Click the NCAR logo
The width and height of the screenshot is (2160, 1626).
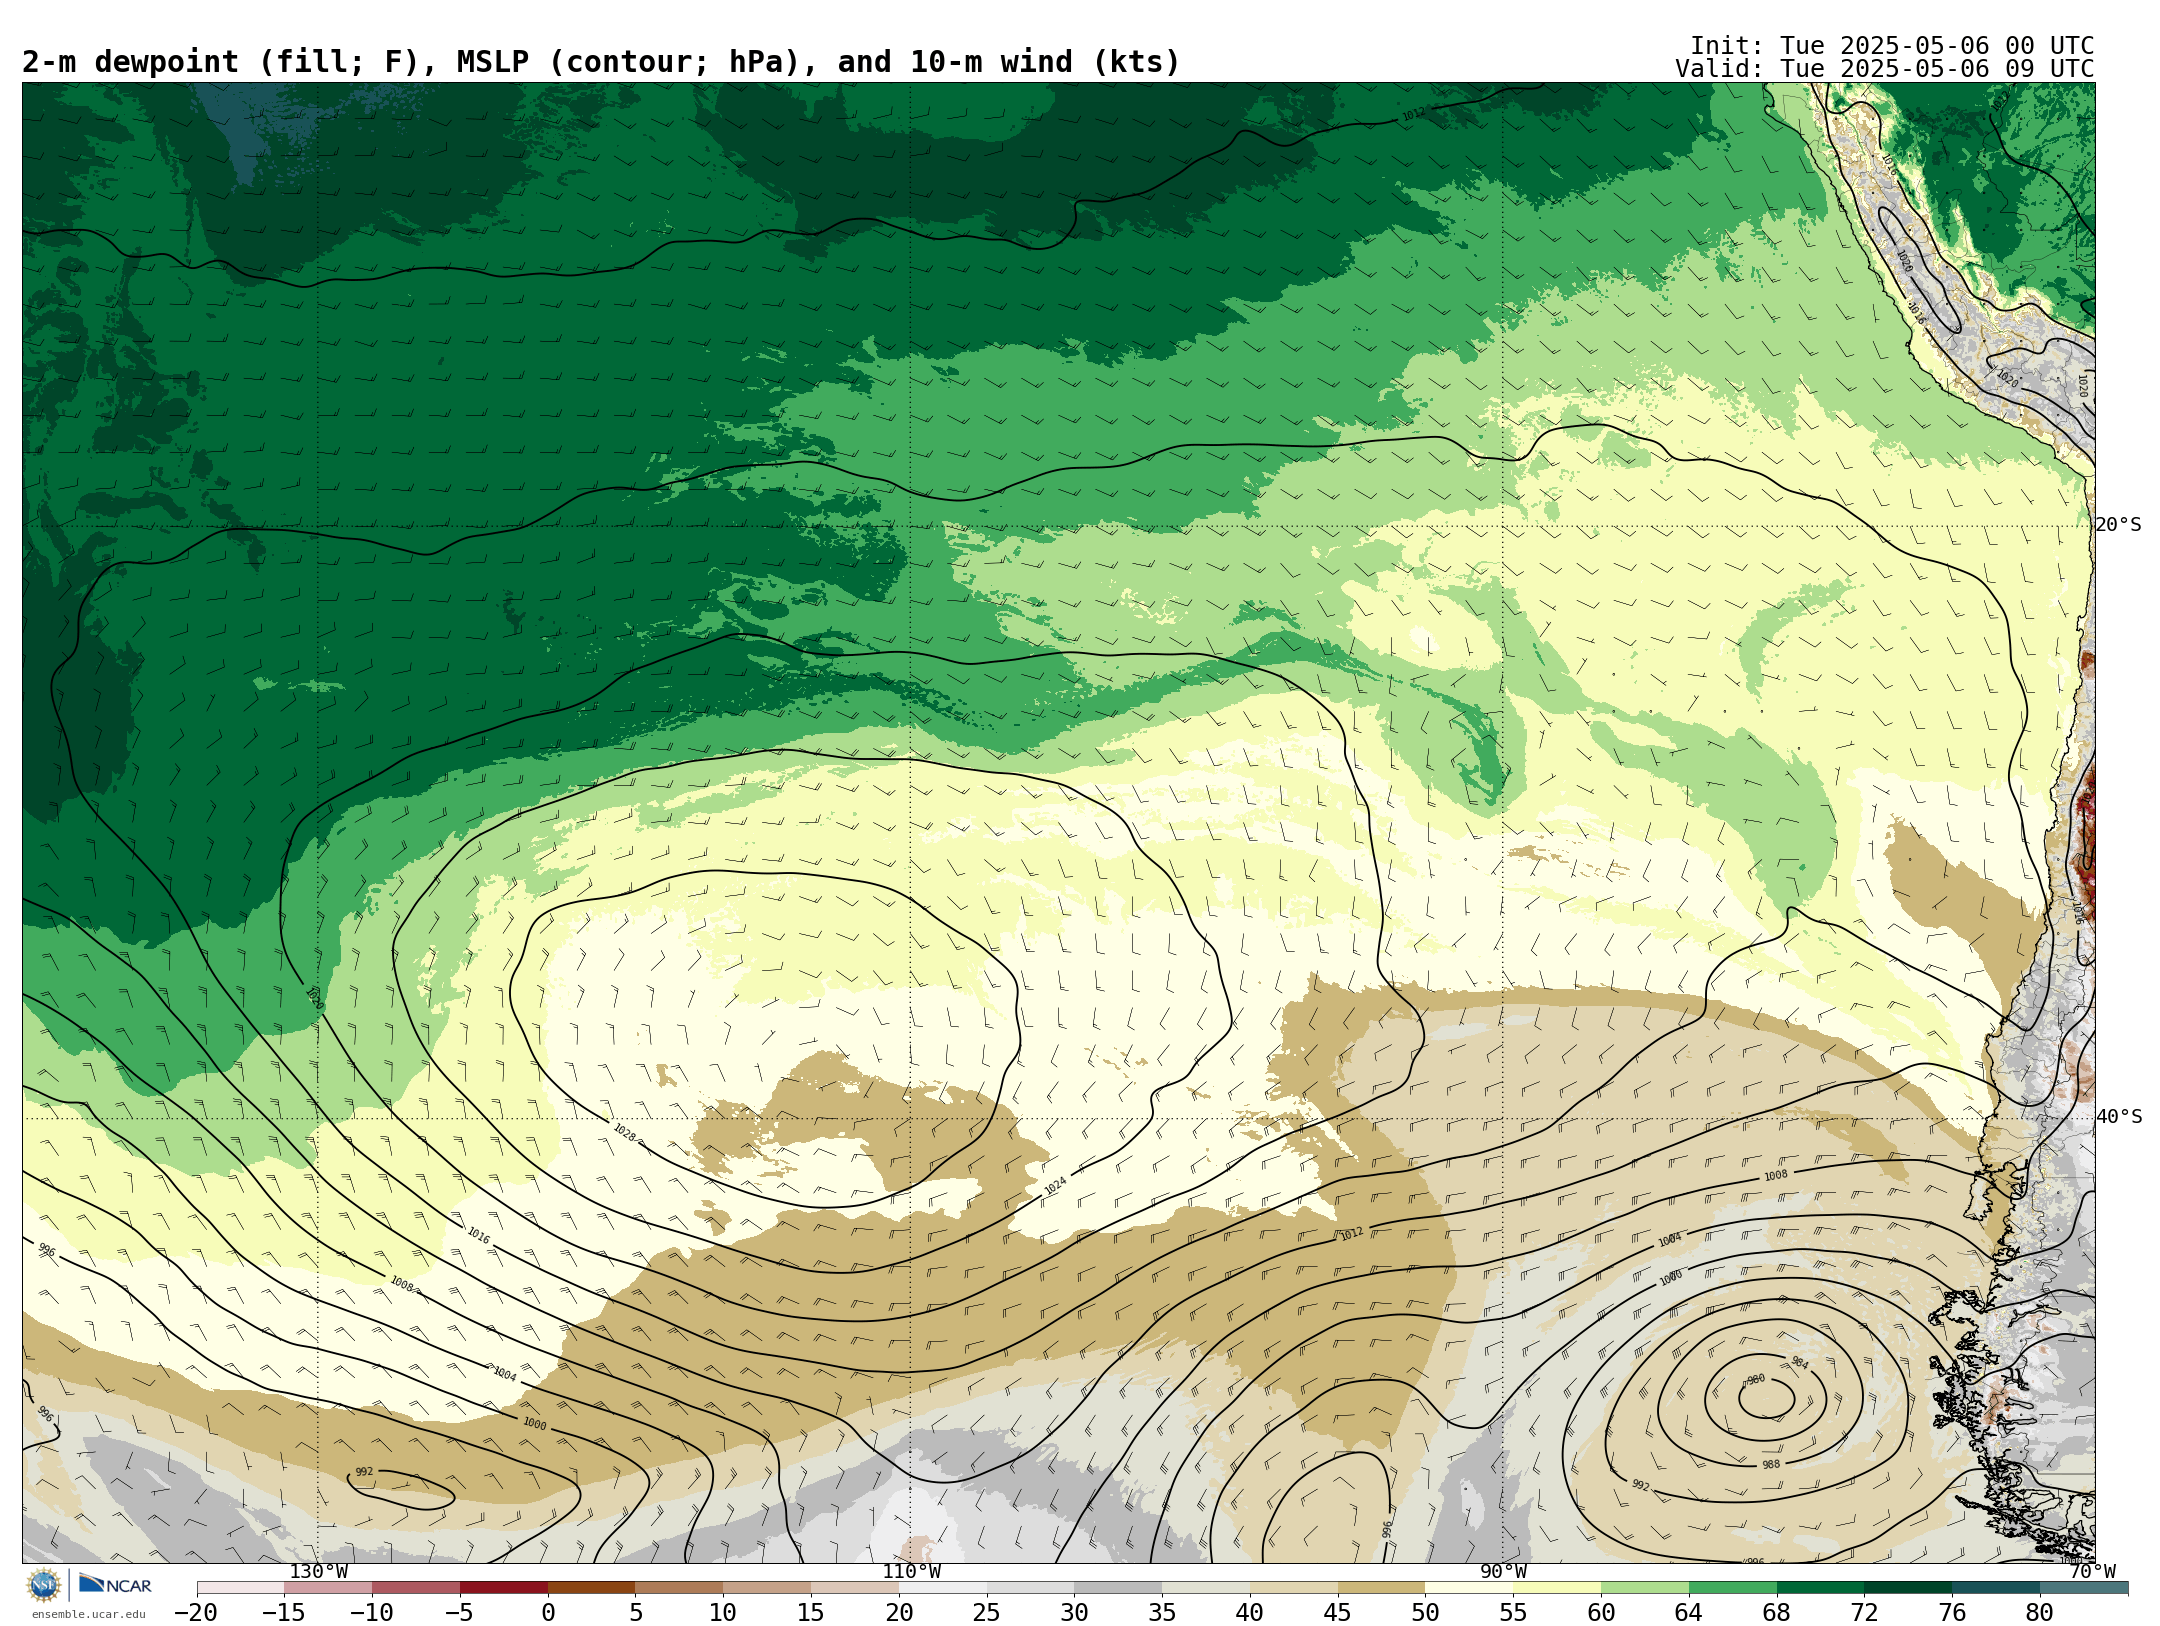point(115,1584)
